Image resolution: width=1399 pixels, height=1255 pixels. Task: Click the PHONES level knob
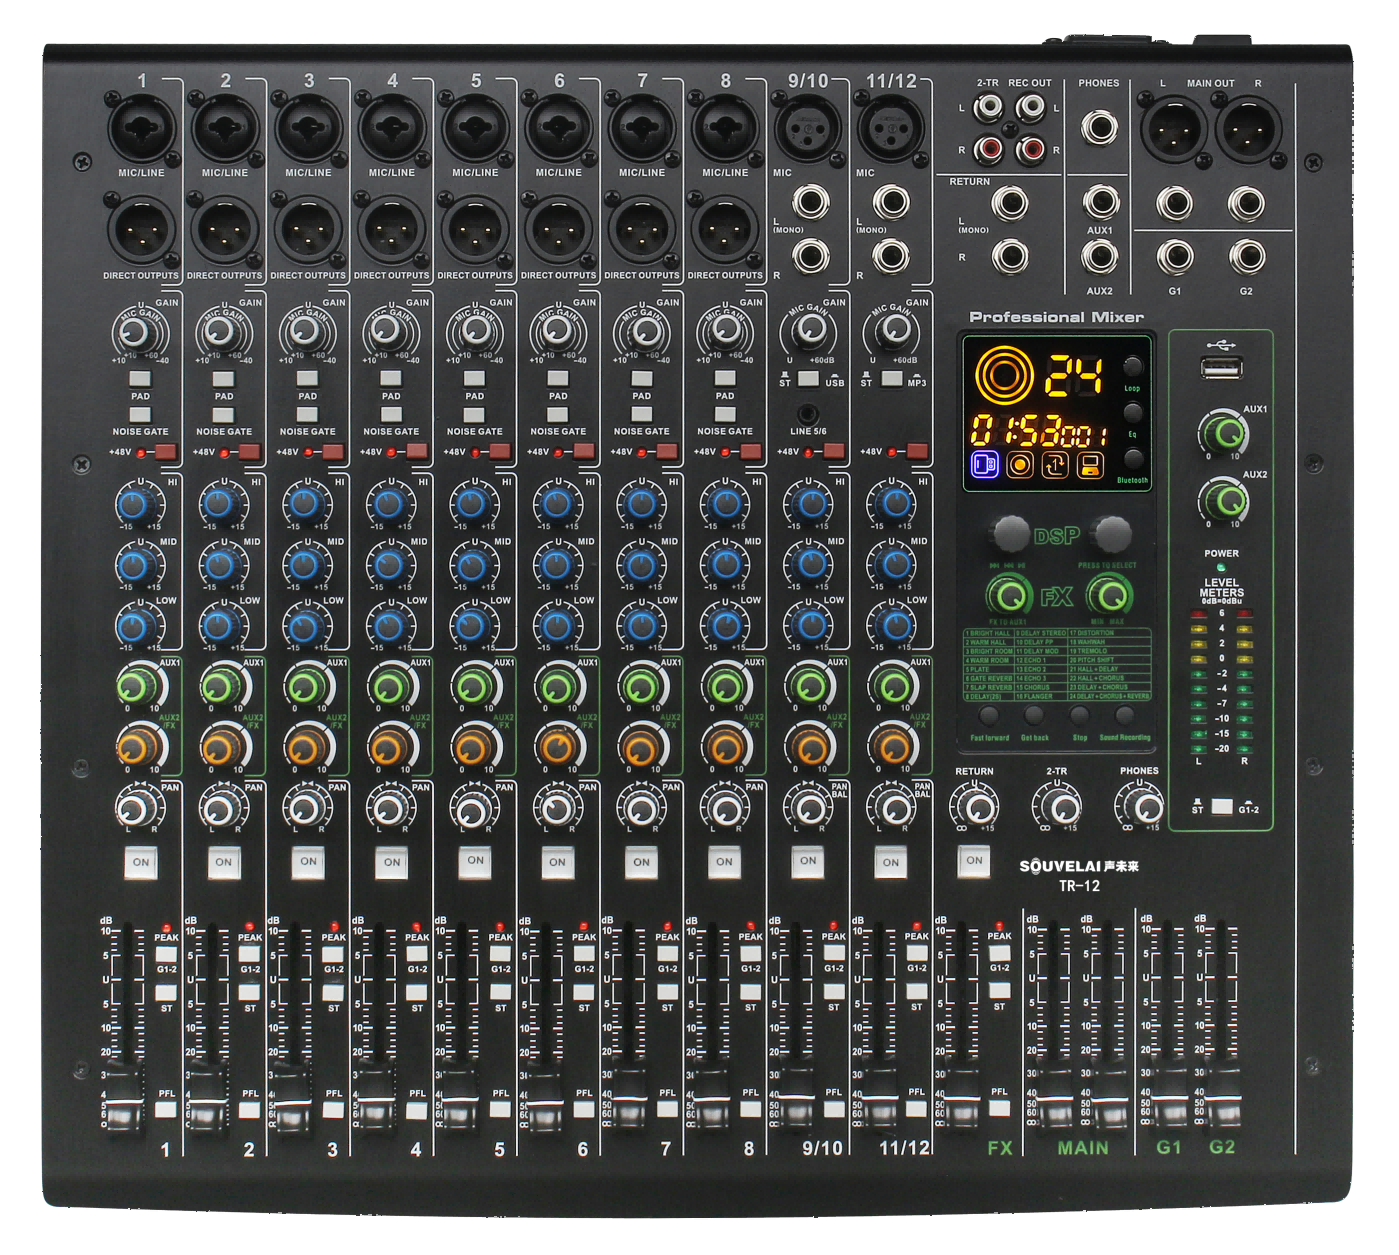[x=1139, y=805]
